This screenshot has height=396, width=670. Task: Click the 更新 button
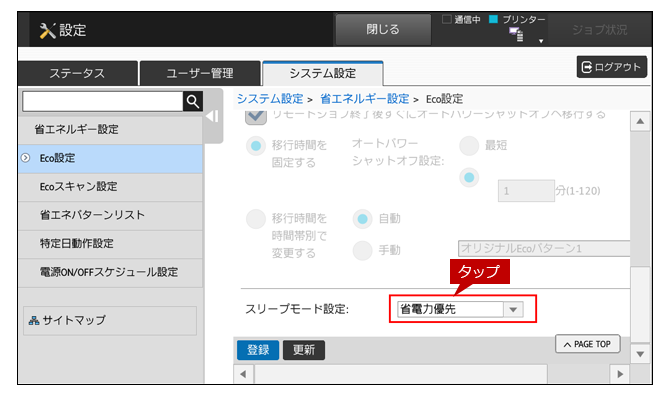(x=304, y=350)
